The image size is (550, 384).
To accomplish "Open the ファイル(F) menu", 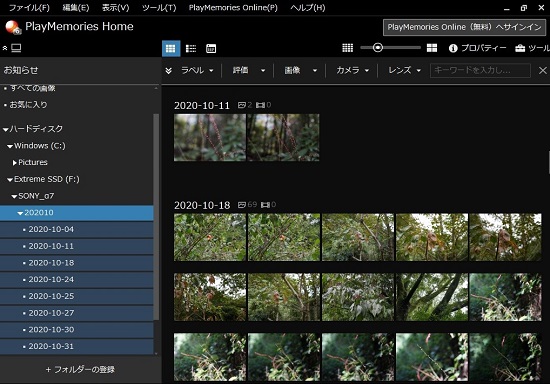I will (x=29, y=8).
